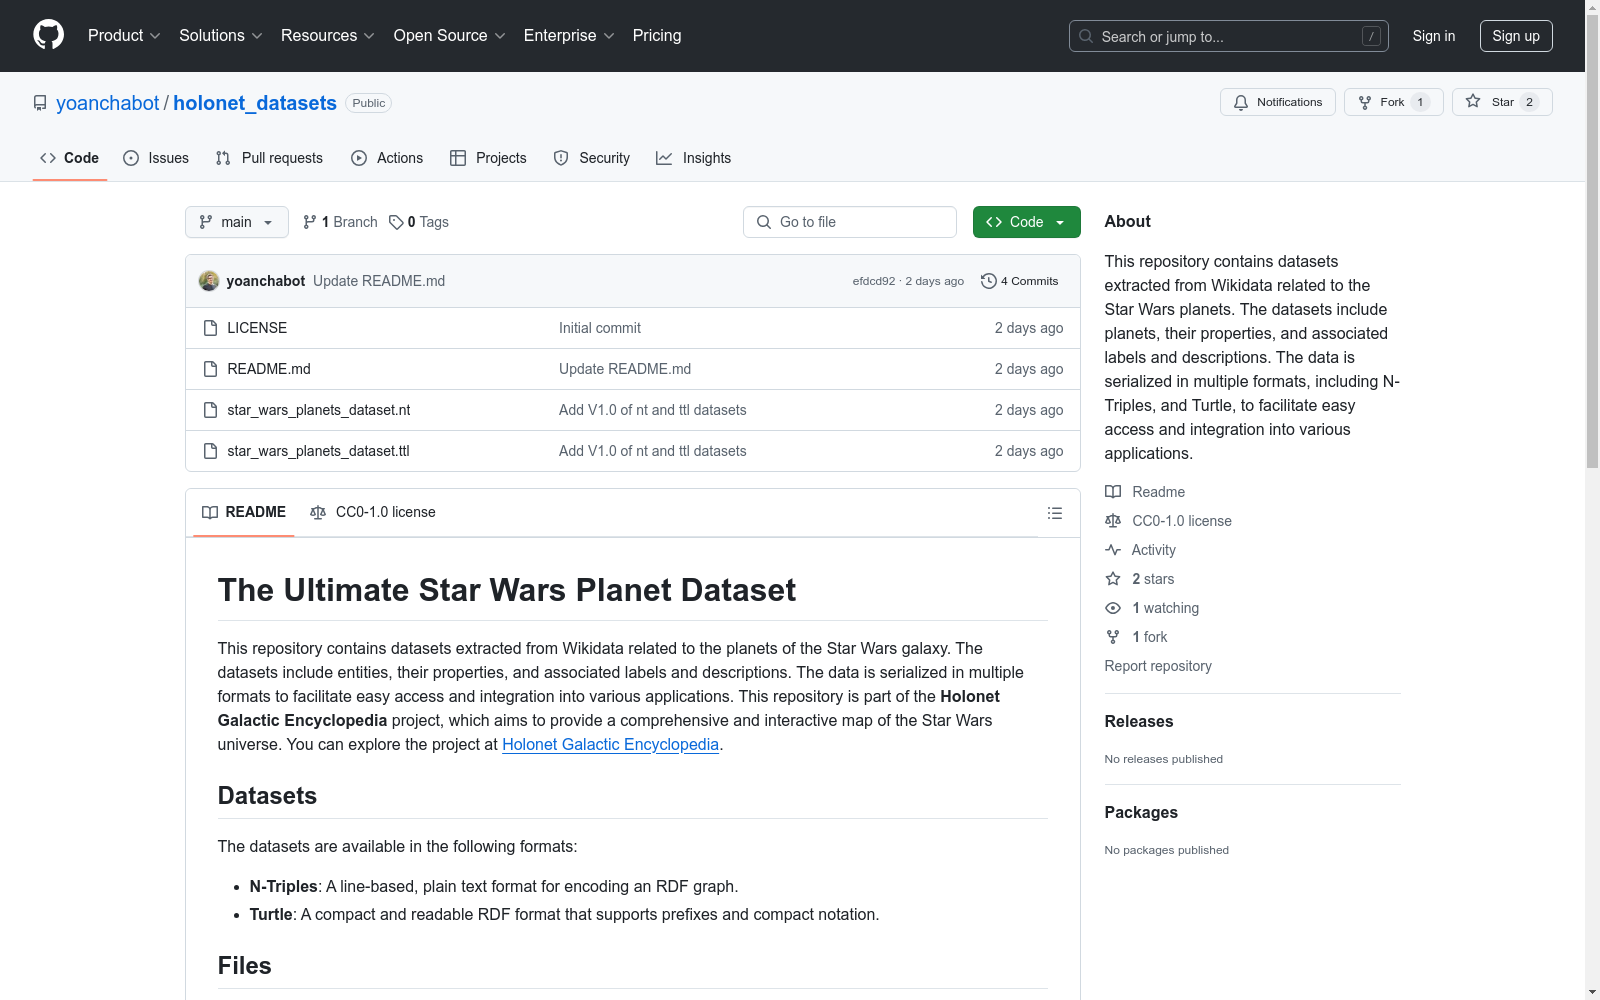Click the magnifier icon in search bar
This screenshot has height=1000, width=1600.
click(1086, 36)
